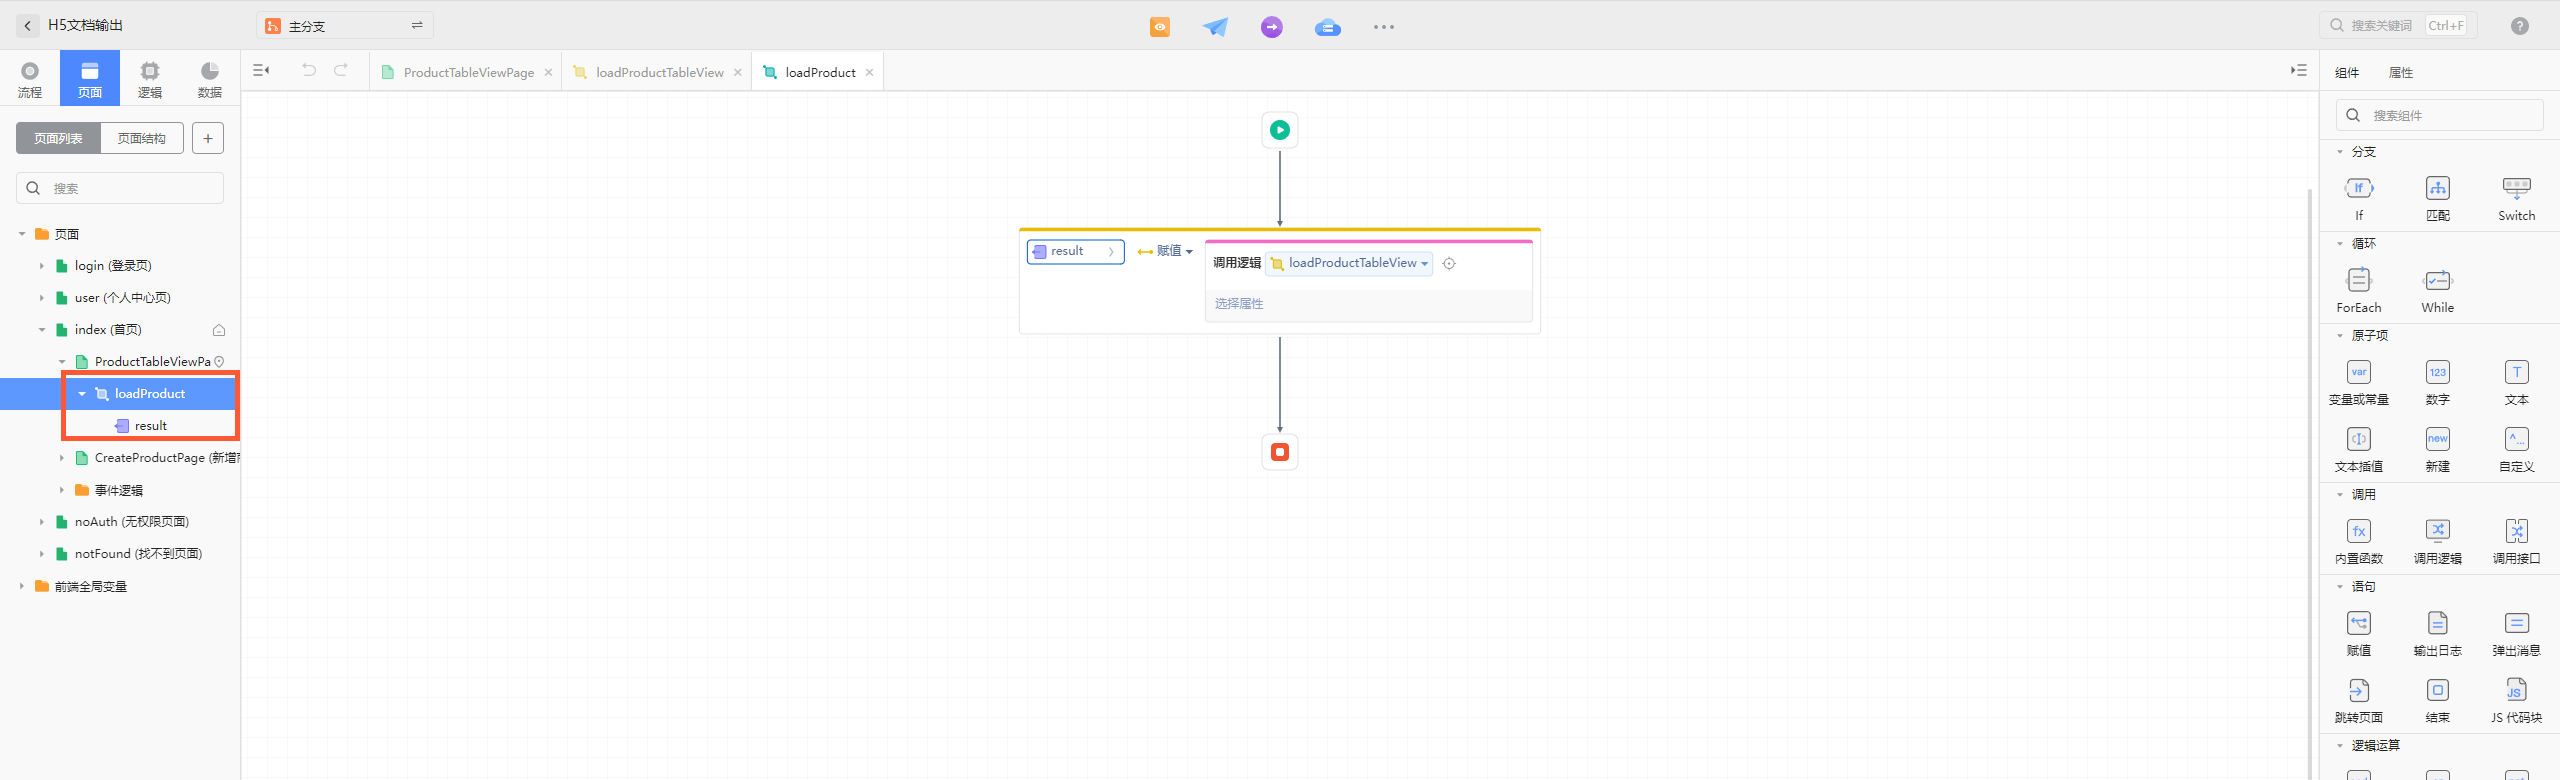
Task: Select the 输出日志 component
Action: pos(2438,633)
